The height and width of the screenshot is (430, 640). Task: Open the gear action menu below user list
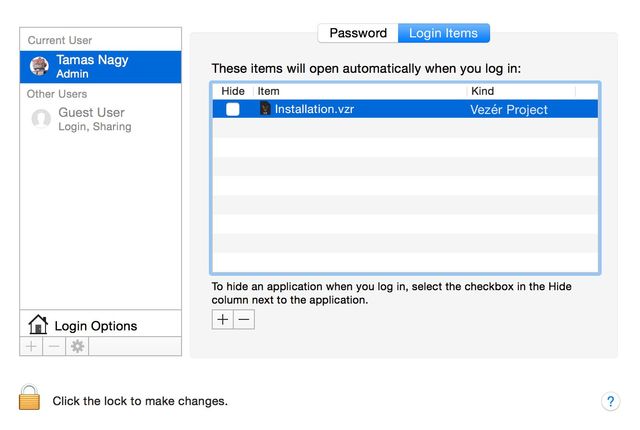(77, 346)
